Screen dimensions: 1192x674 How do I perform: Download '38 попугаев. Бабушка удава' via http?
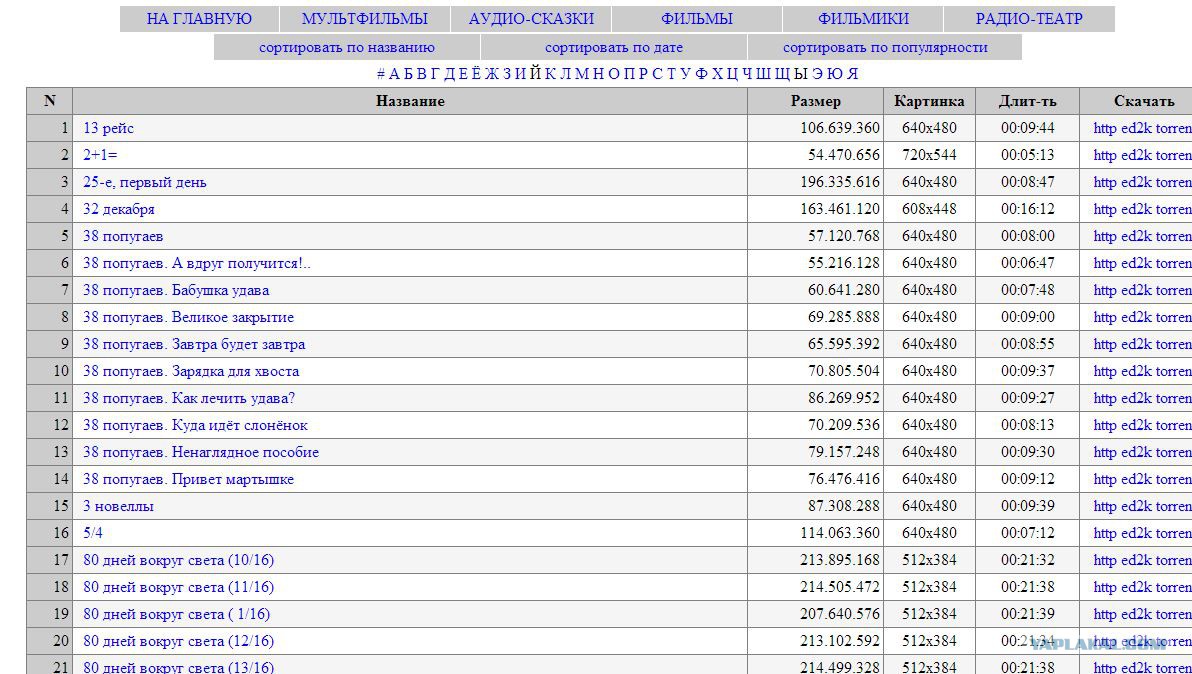click(1105, 290)
